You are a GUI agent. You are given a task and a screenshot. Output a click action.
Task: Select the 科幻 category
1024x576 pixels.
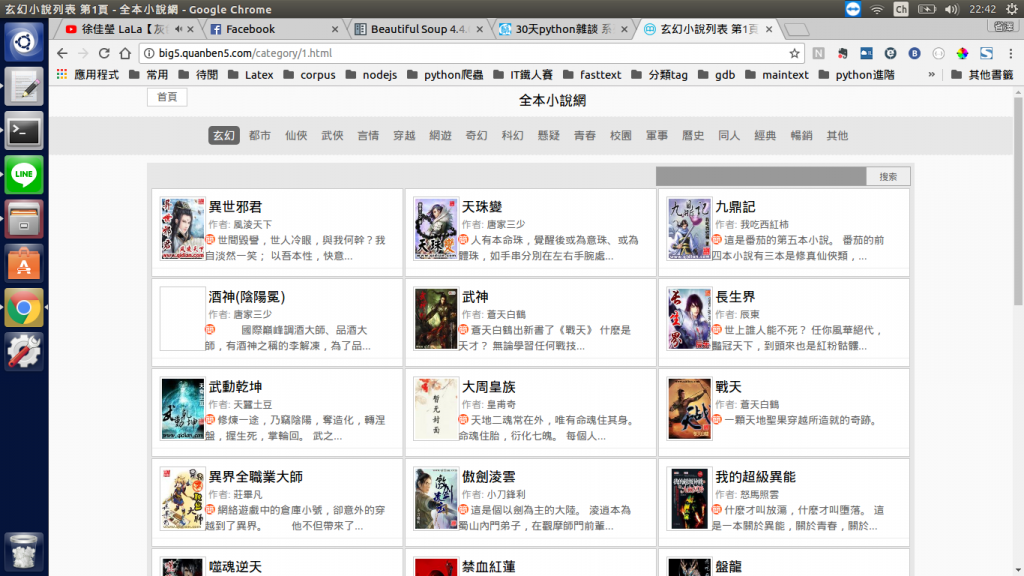512,136
